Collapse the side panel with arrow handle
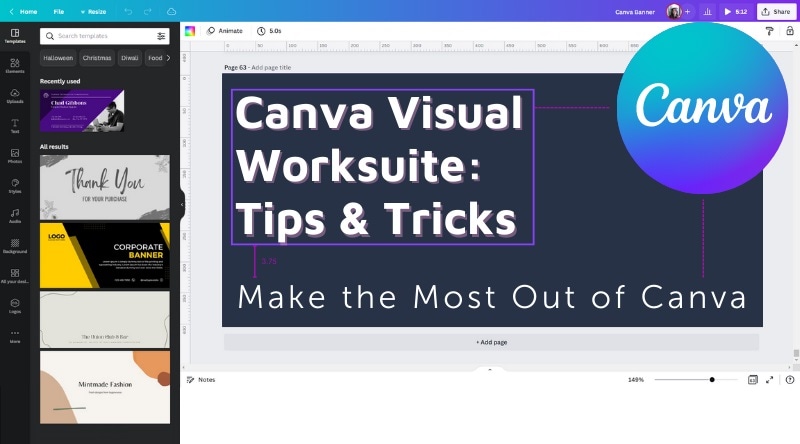Screen dimensions: 800x444 tap(182, 204)
